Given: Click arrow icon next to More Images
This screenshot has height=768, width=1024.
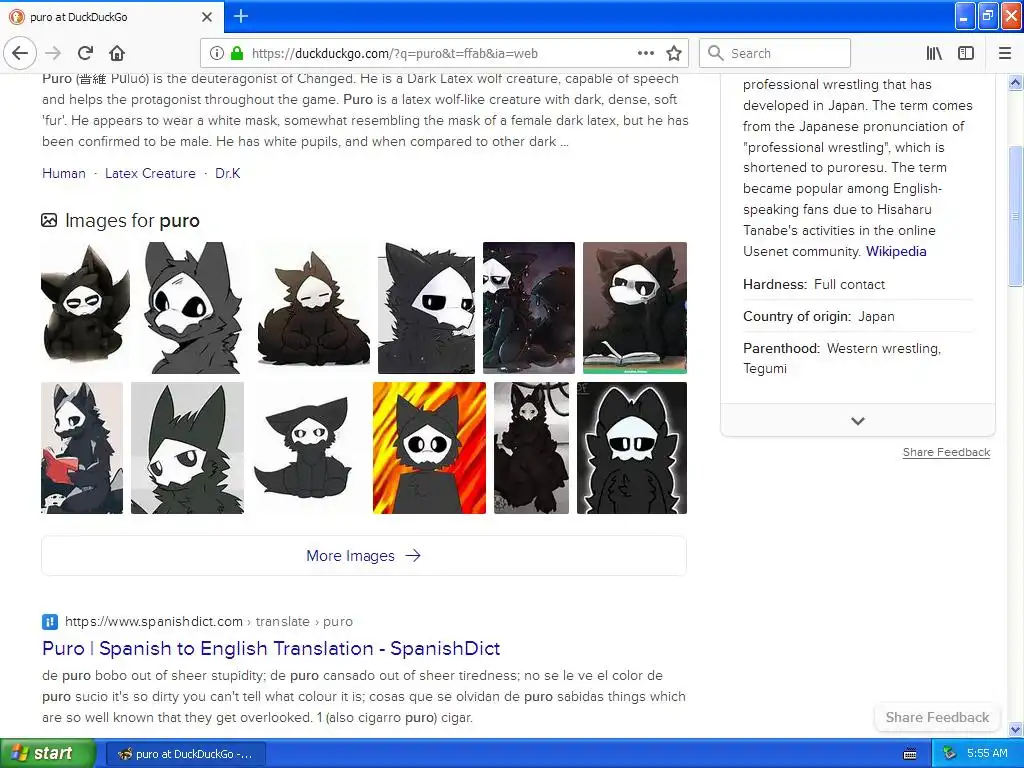Looking at the screenshot, I should pos(413,556).
